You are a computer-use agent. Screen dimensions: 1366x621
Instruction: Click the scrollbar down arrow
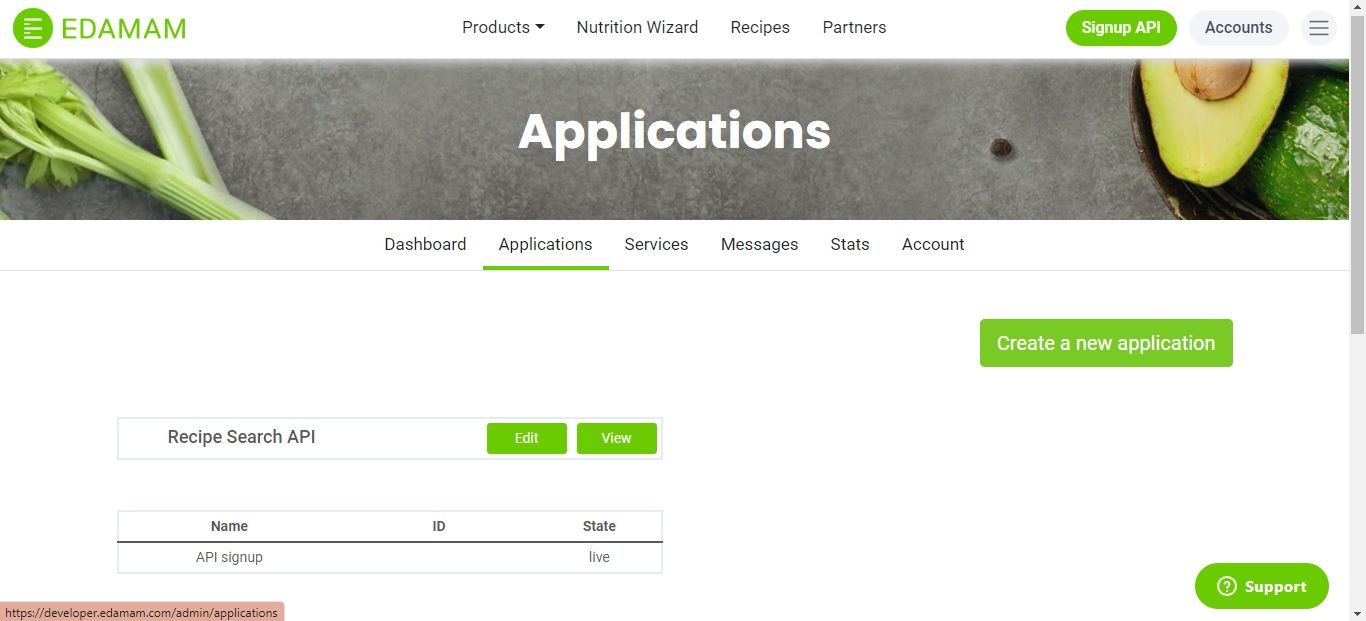(1359, 613)
